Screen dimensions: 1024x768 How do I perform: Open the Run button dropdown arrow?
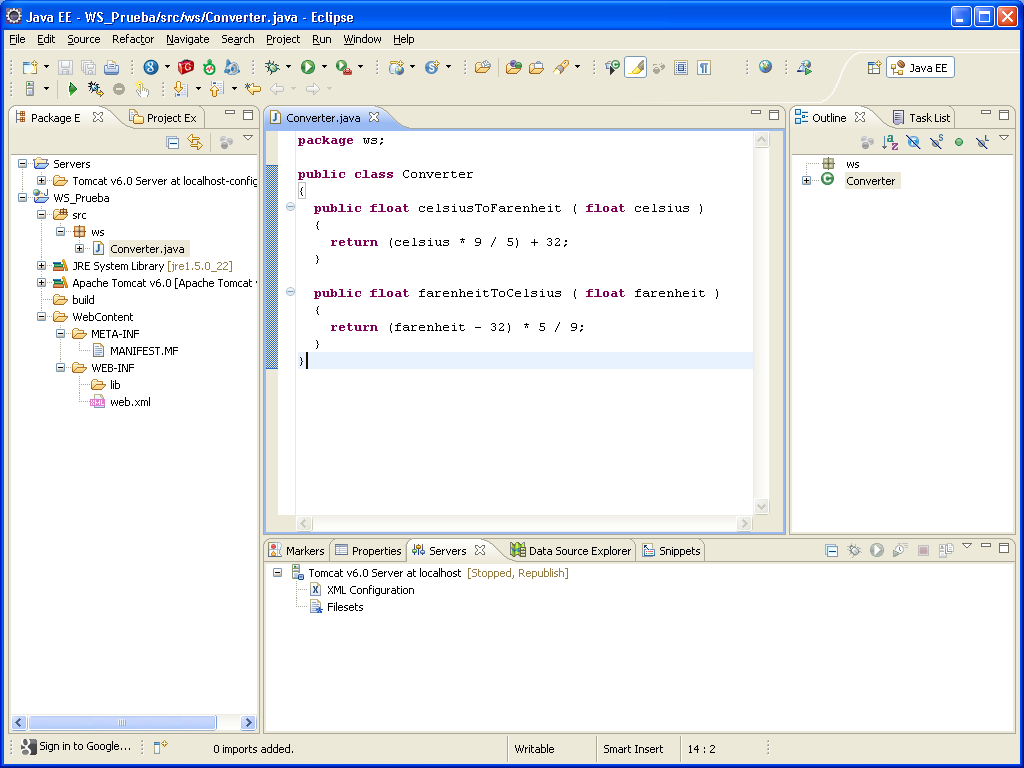tap(324, 67)
